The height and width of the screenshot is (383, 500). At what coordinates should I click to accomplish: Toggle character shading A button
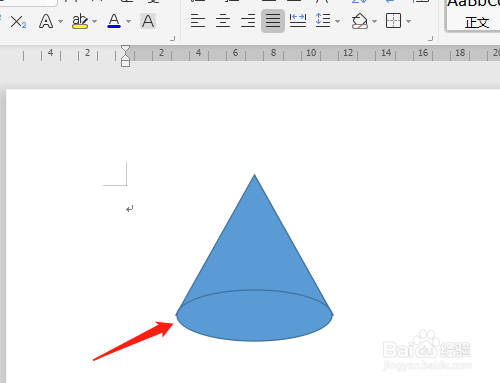pyautogui.click(x=148, y=21)
